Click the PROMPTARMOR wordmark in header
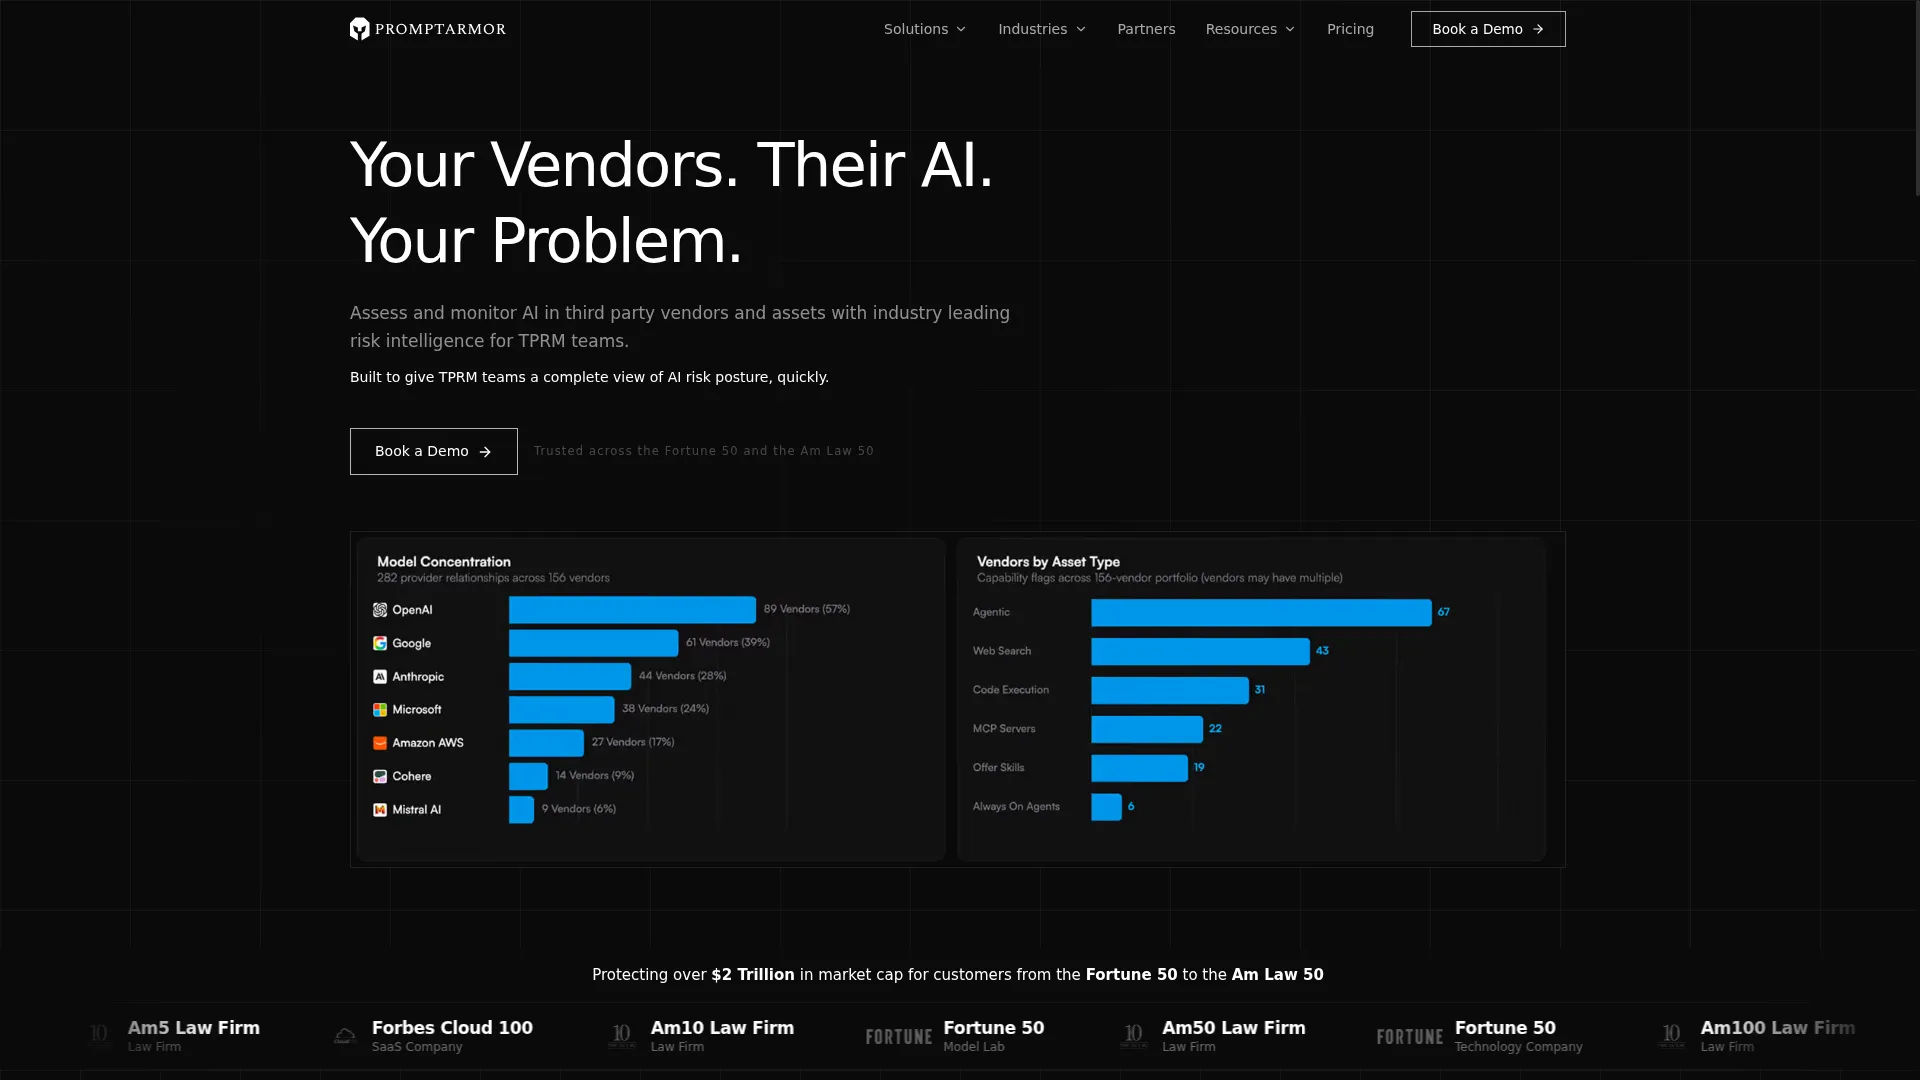Image resolution: width=1920 pixels, height=1080 pixels. (x=440, y=29)
